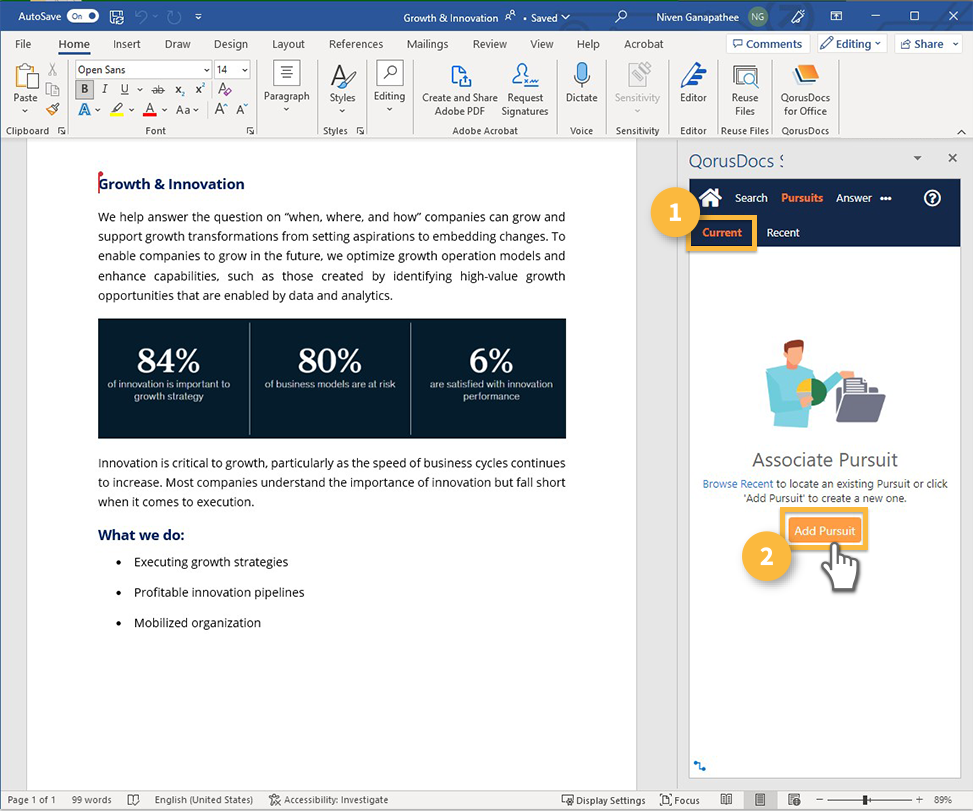Open Accessibility: Investigate status
This screenshot has width=973, height=811.
click(x=328, y=800)
